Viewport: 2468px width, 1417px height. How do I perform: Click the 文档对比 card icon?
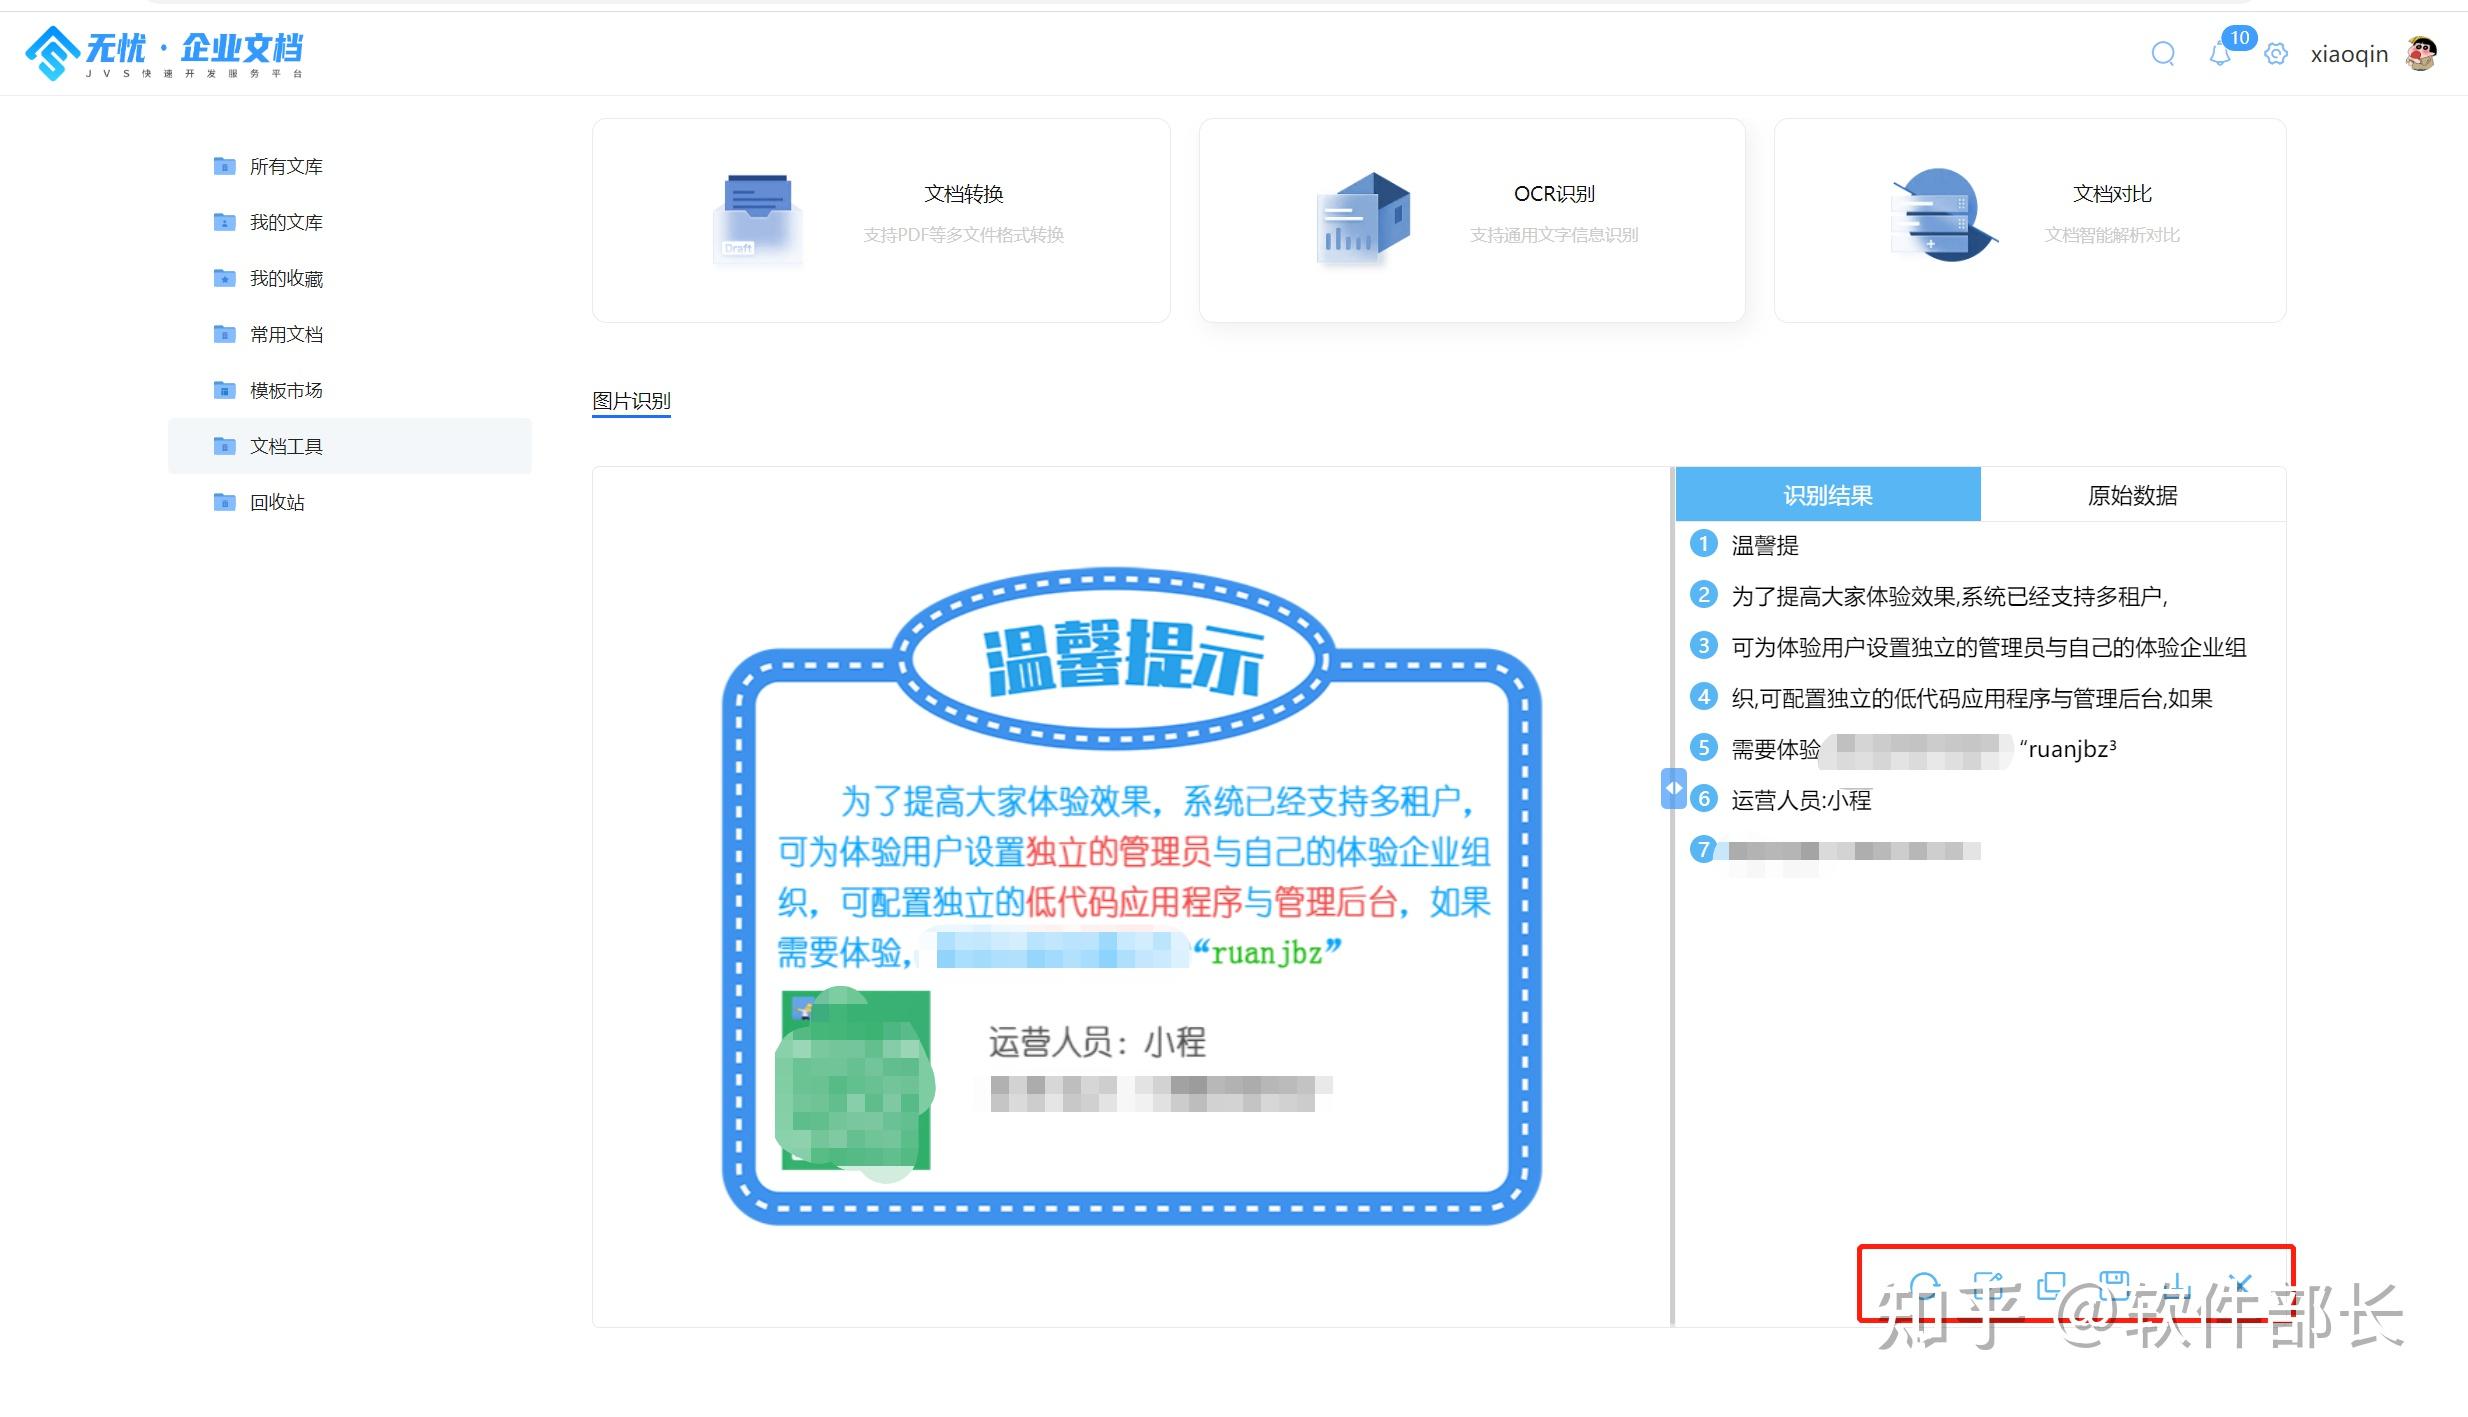coord(1942,215)
